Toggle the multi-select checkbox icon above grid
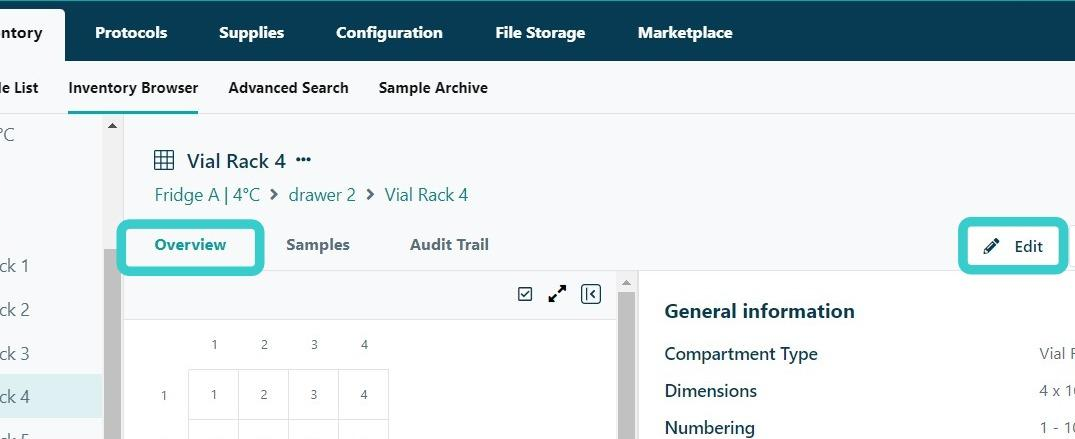The width and height of the screenshot is (1075, 439). (x=525, y=294)
